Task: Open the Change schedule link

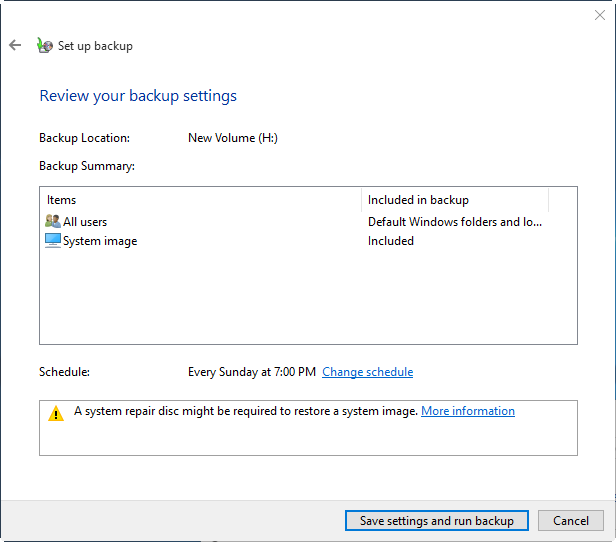Action: [x=367, y=372]
